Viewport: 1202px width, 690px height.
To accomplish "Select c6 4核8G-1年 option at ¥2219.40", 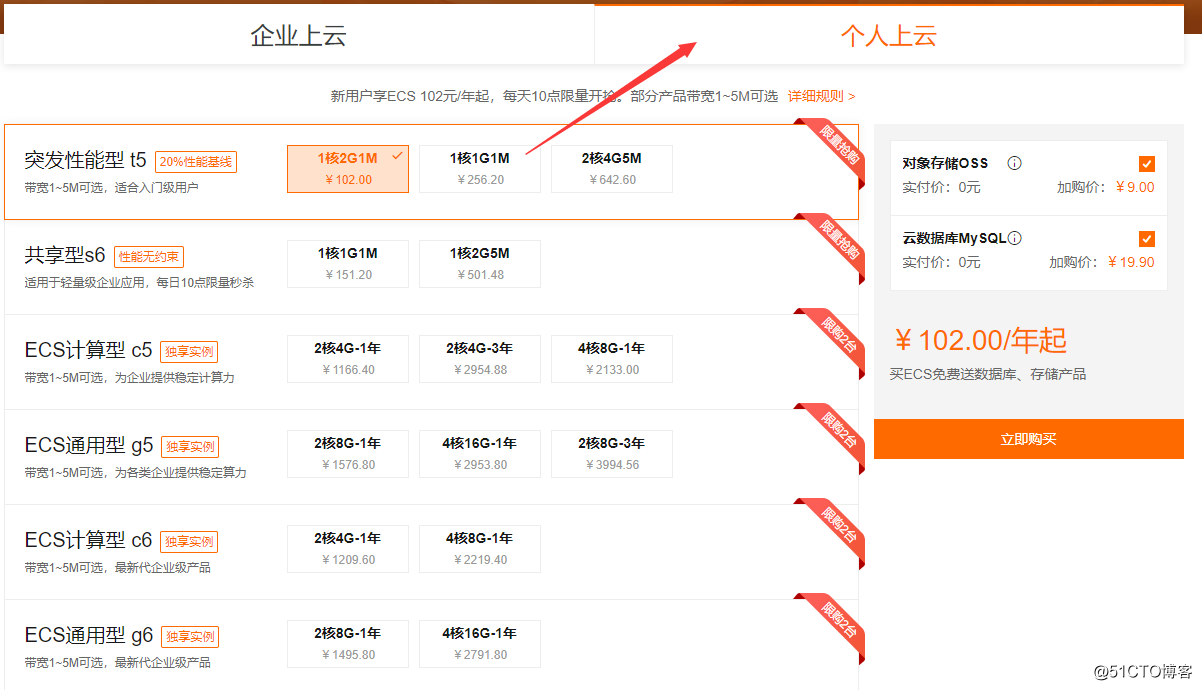I will pyautogui.click(x=480, y=549).
